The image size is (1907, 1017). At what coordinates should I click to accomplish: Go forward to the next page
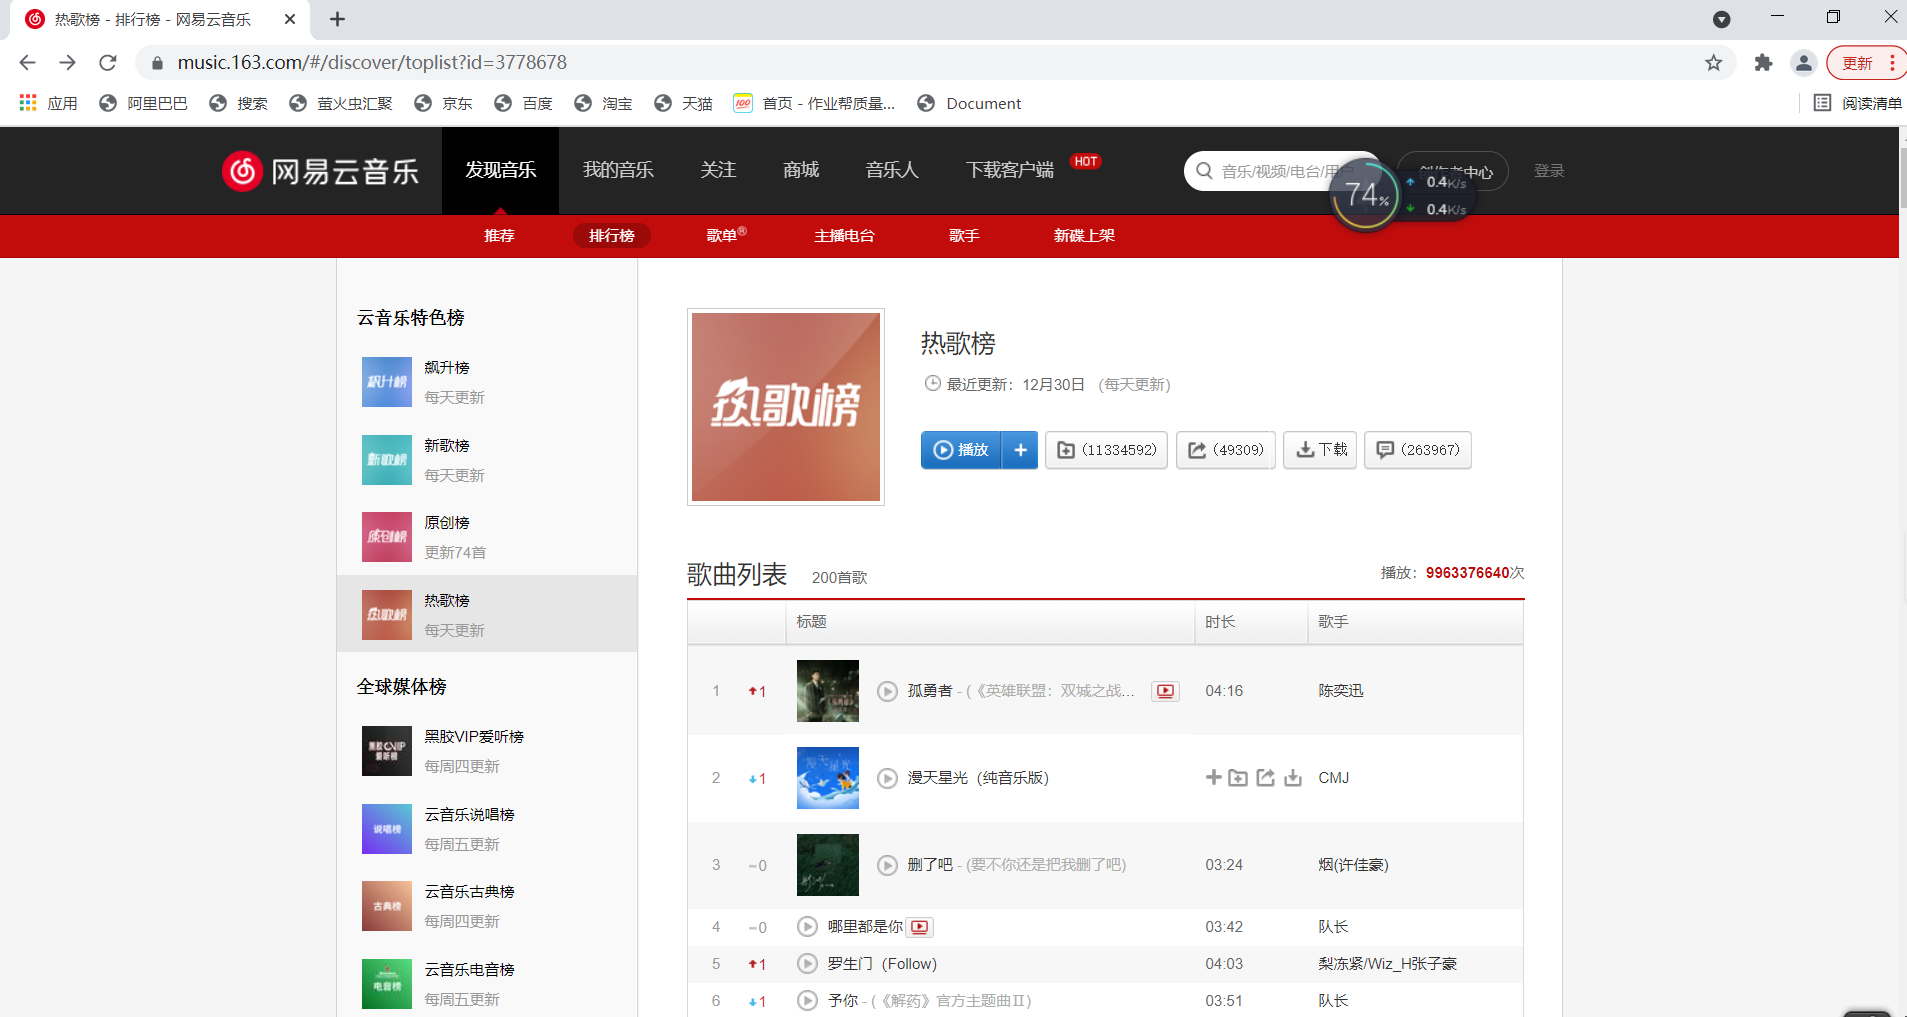pyautogui.click(x=67, y=63)
